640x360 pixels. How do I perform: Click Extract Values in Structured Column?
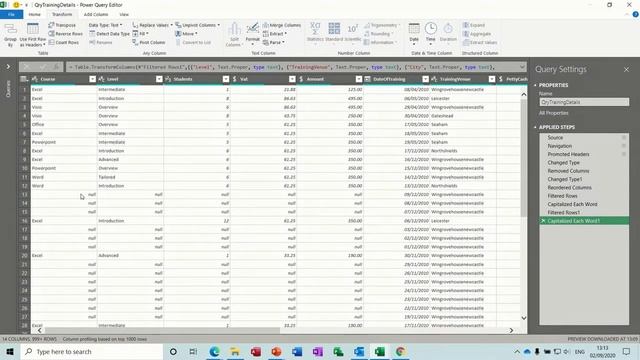point(480,42)
